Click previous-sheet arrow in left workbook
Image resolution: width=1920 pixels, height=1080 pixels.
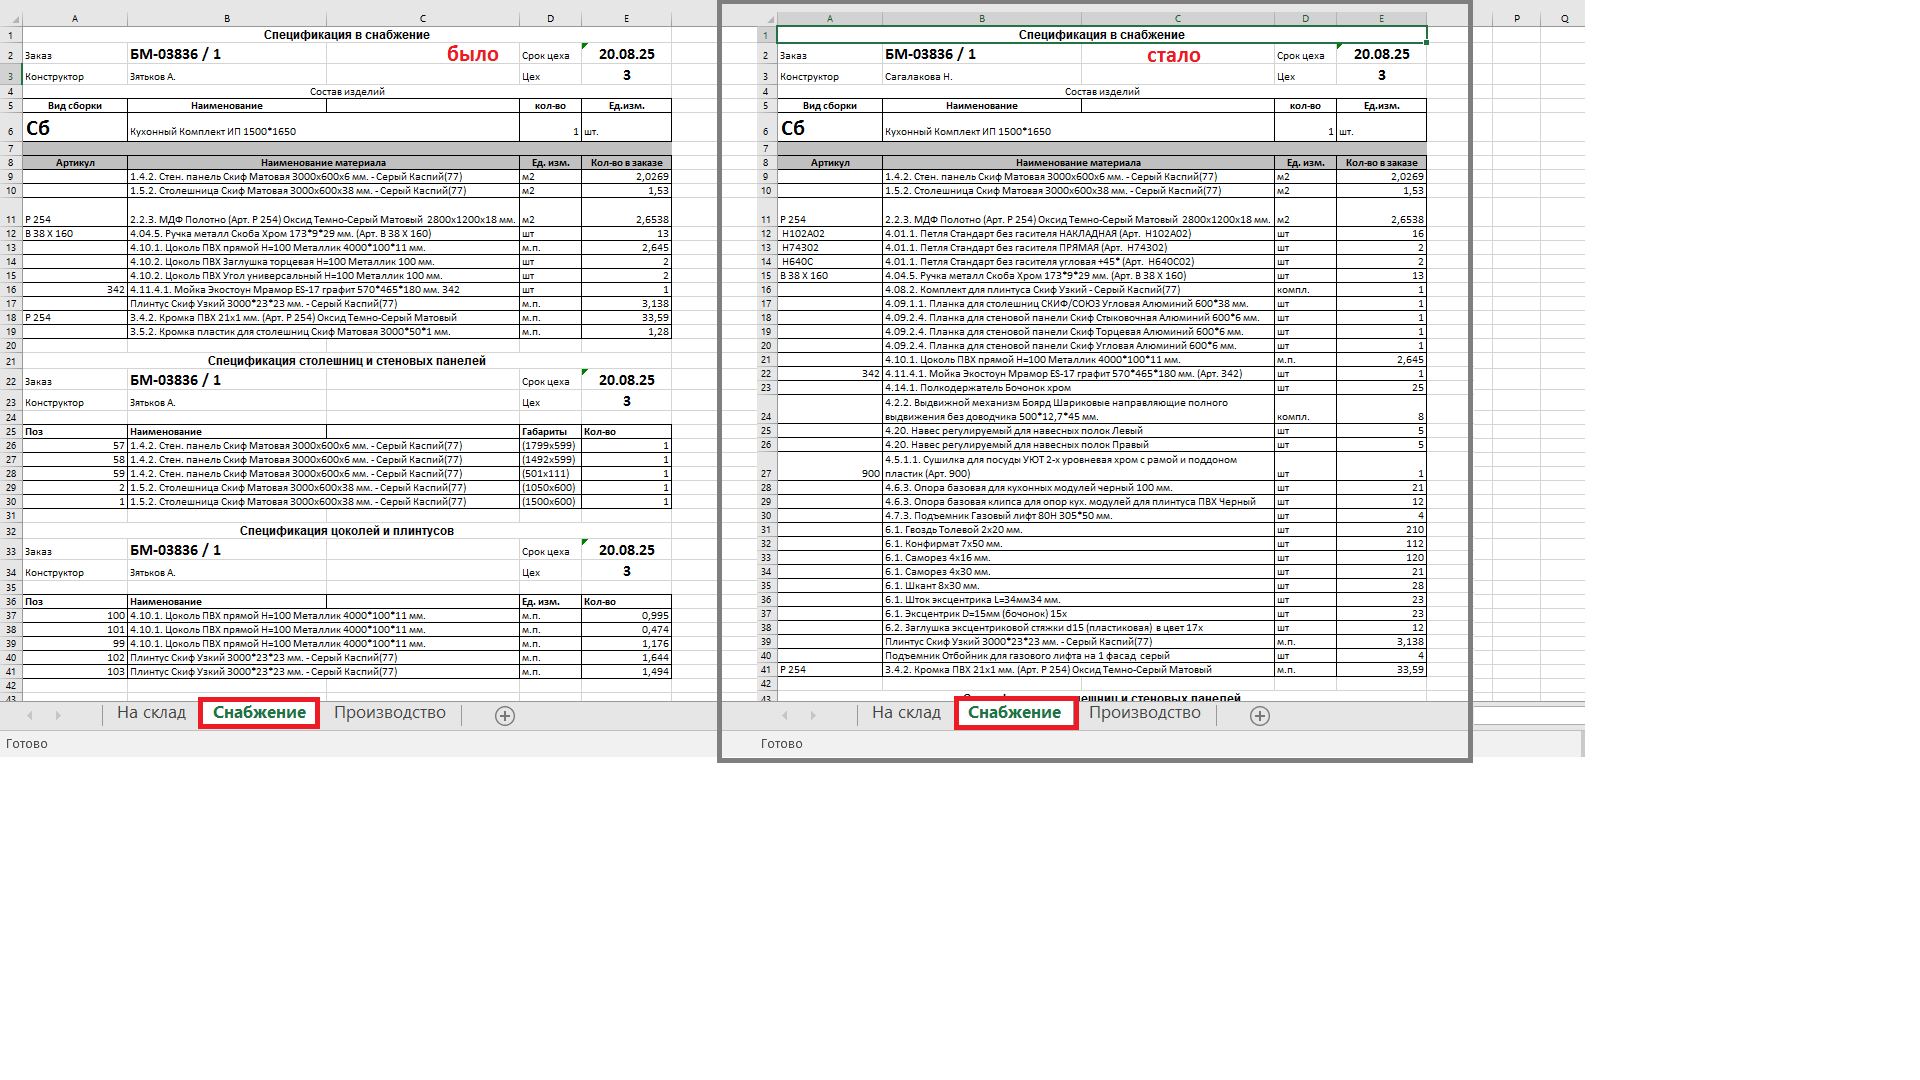[x=30, y=716]
